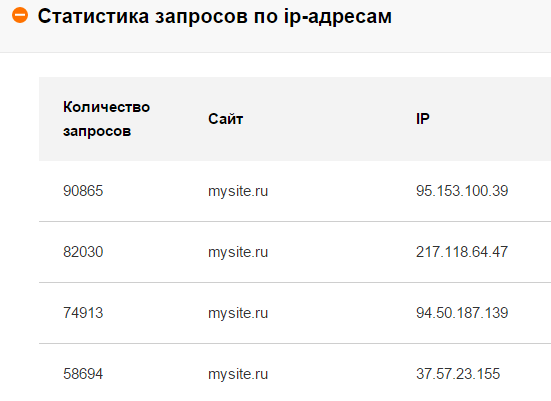This screenshot has height=401, width=551.
Task: Select request count 74913 cell
Action: click(83, 313)
